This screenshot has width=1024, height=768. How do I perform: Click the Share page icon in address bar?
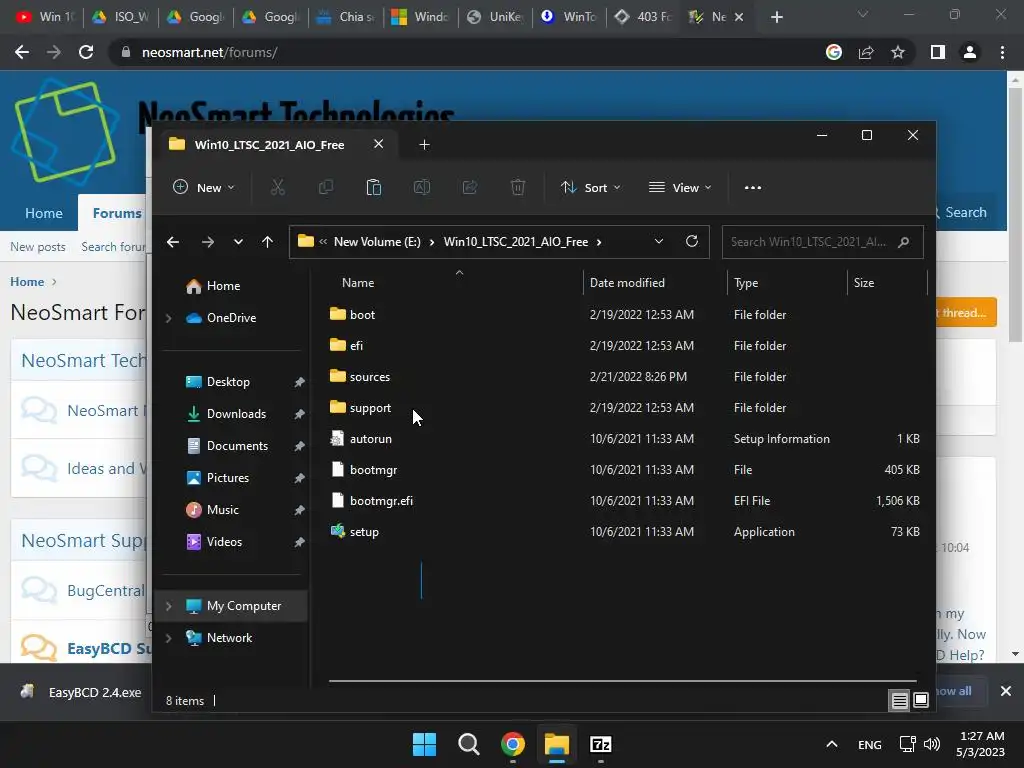[x=866, y=52]
